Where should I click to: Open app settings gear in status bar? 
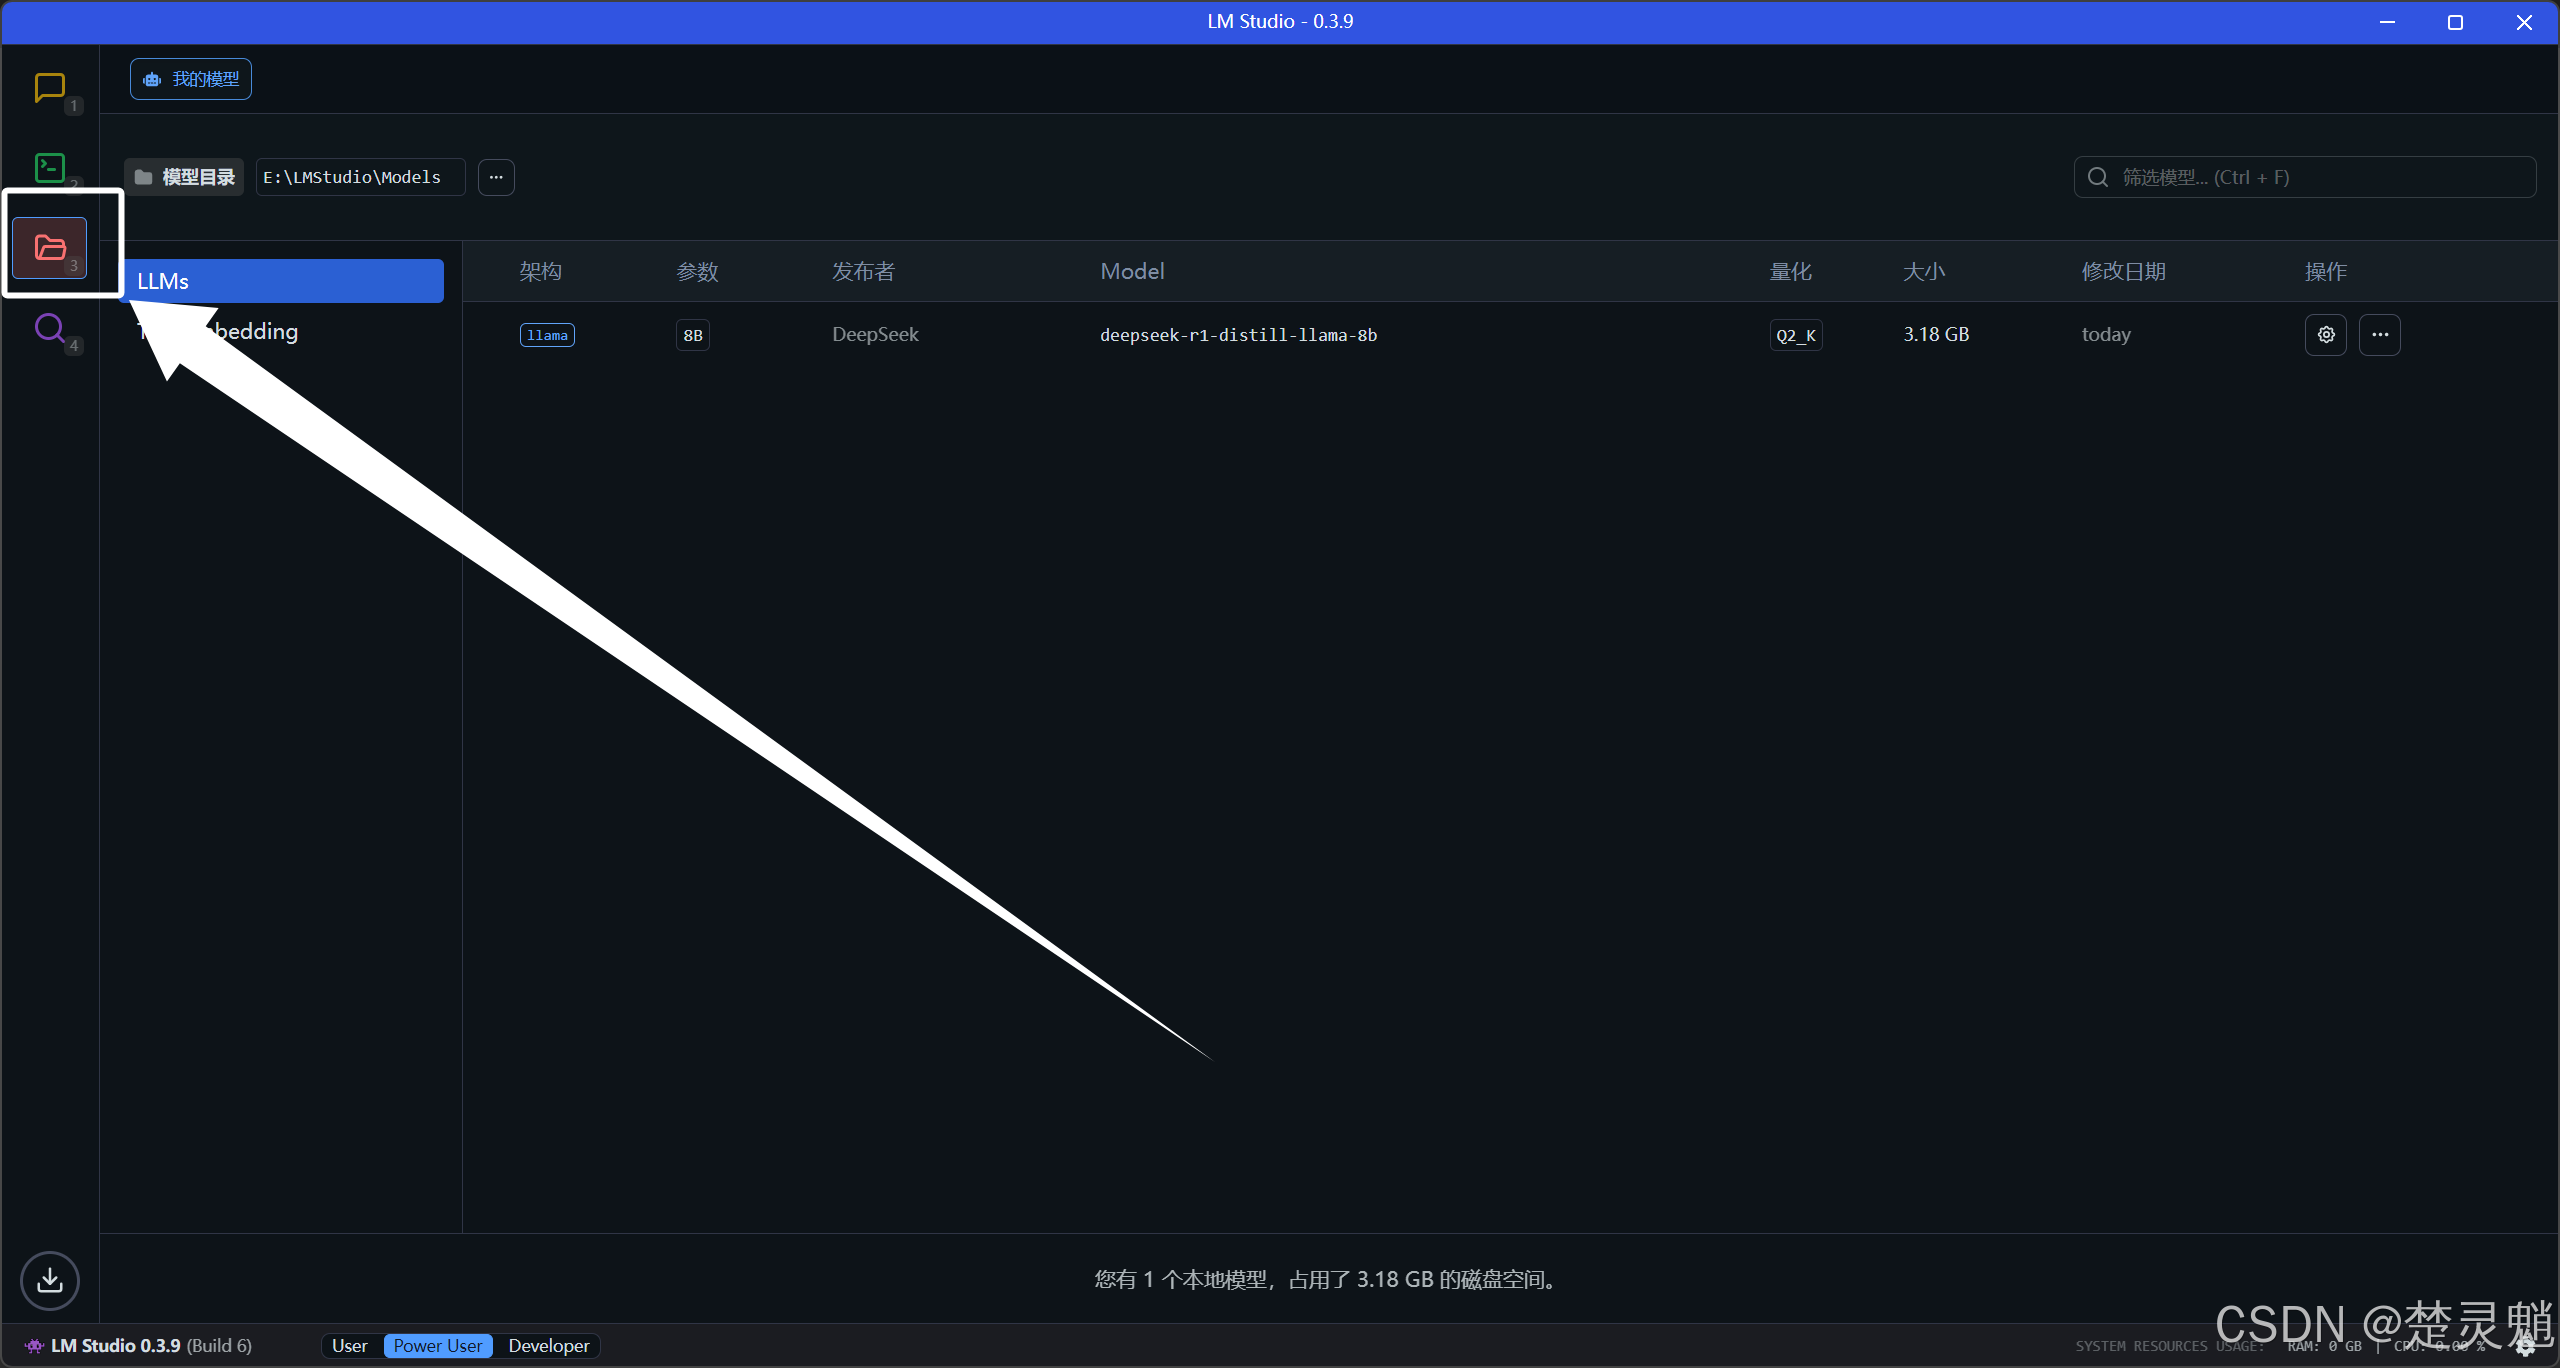point(2526,1346)
